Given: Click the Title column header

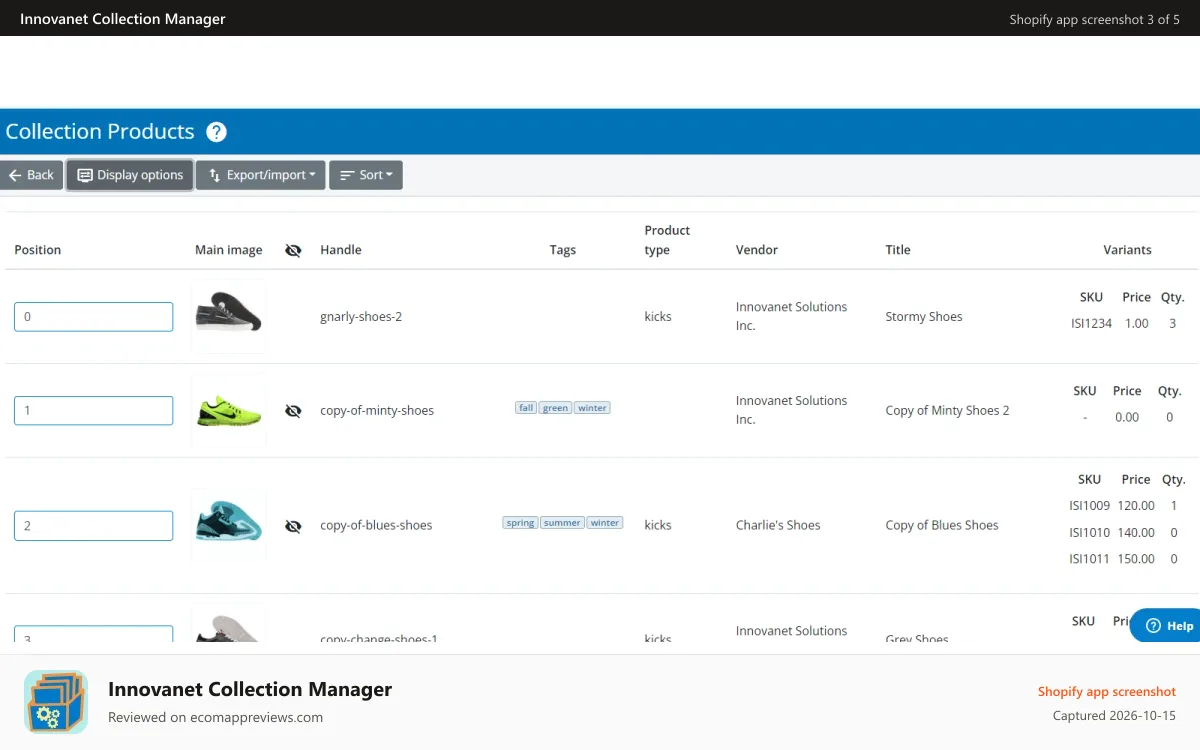Looking at the screenshot, I should pyautogui.click(x=898, y=250).
